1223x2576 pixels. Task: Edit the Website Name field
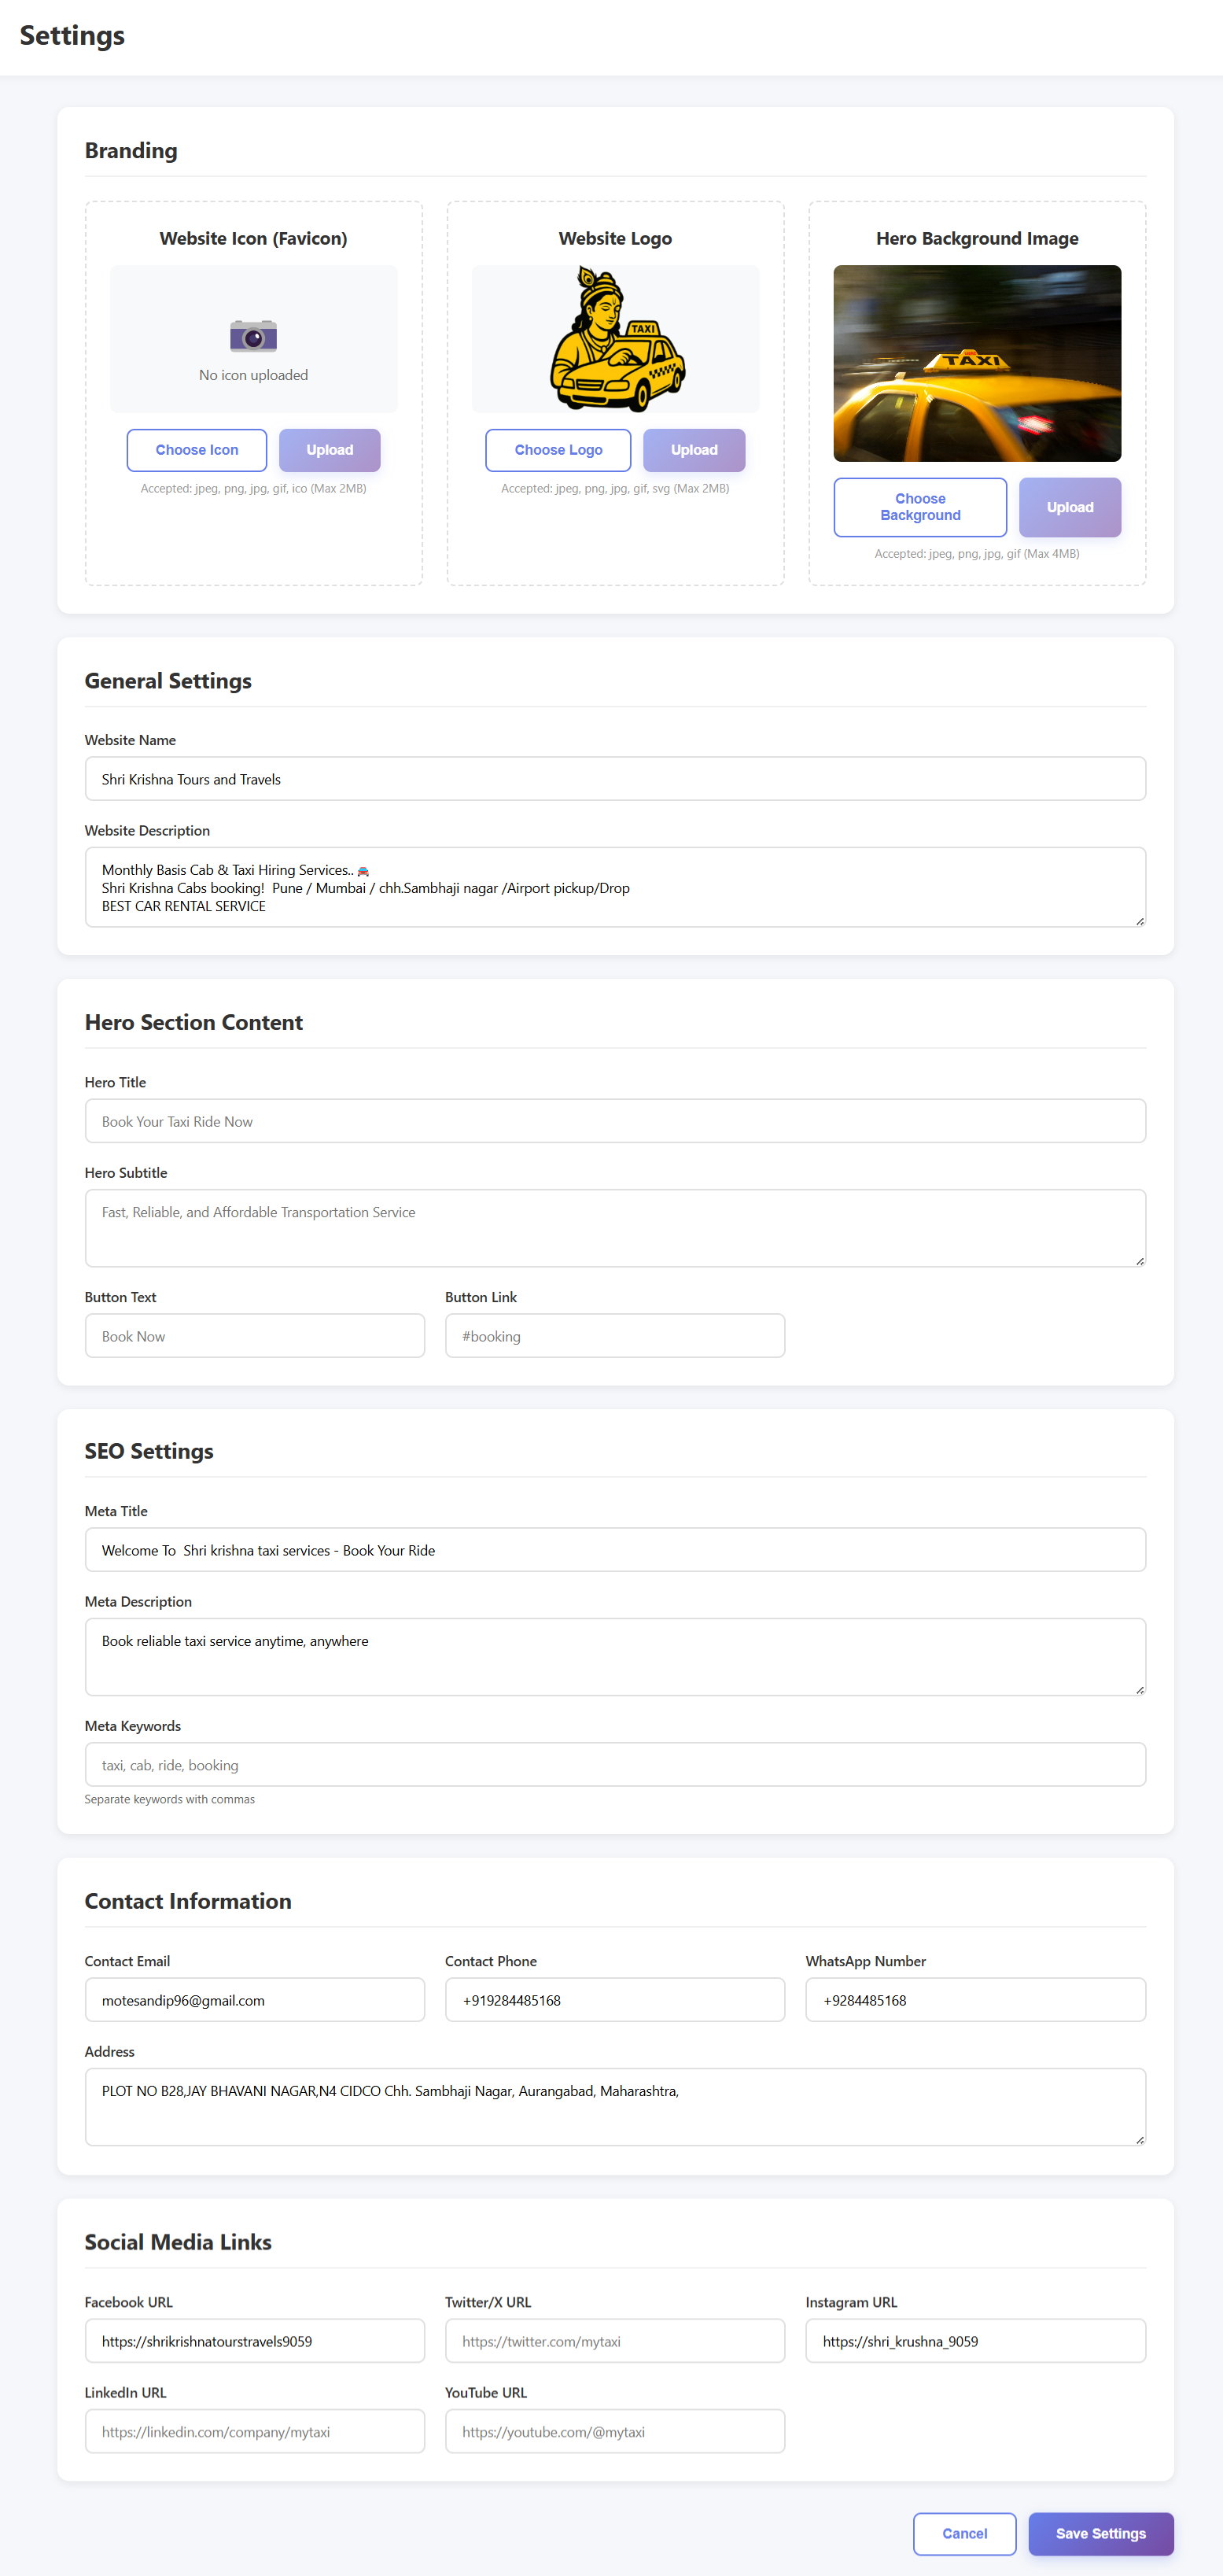[614, 778]
